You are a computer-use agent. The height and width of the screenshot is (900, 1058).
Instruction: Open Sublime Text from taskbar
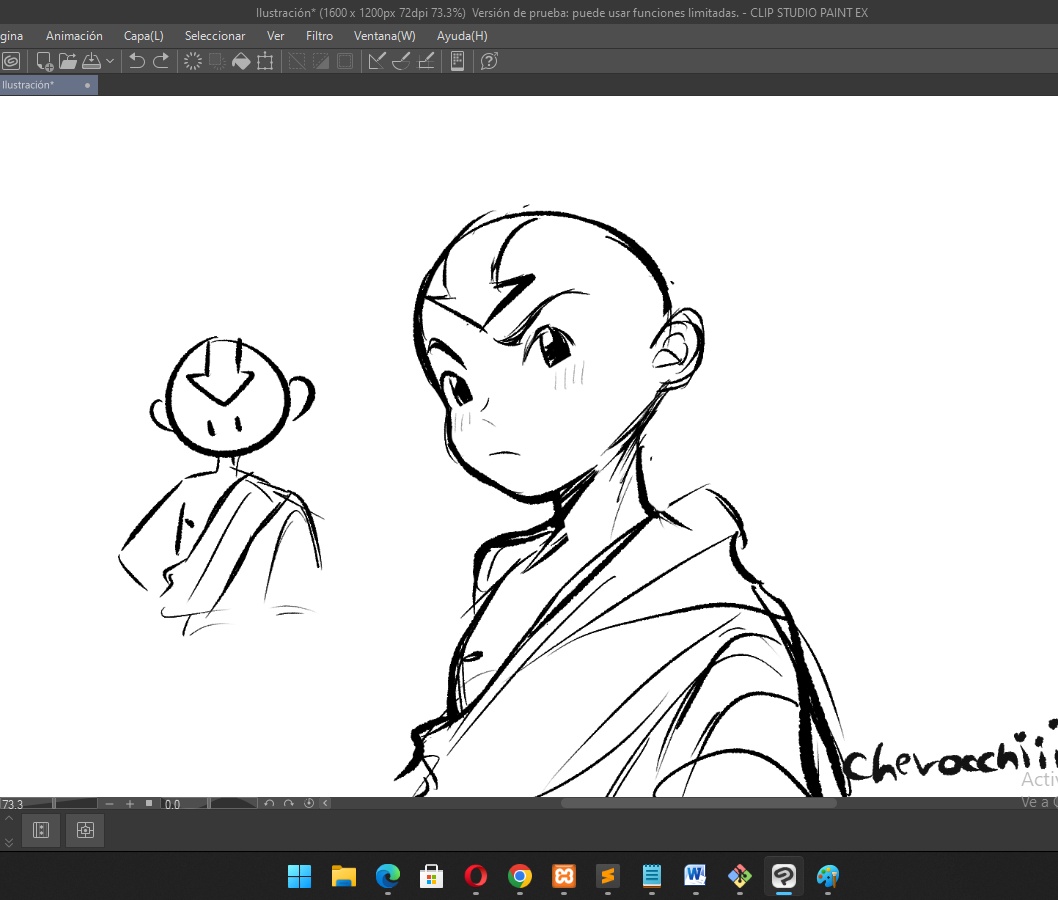[608, 876]
